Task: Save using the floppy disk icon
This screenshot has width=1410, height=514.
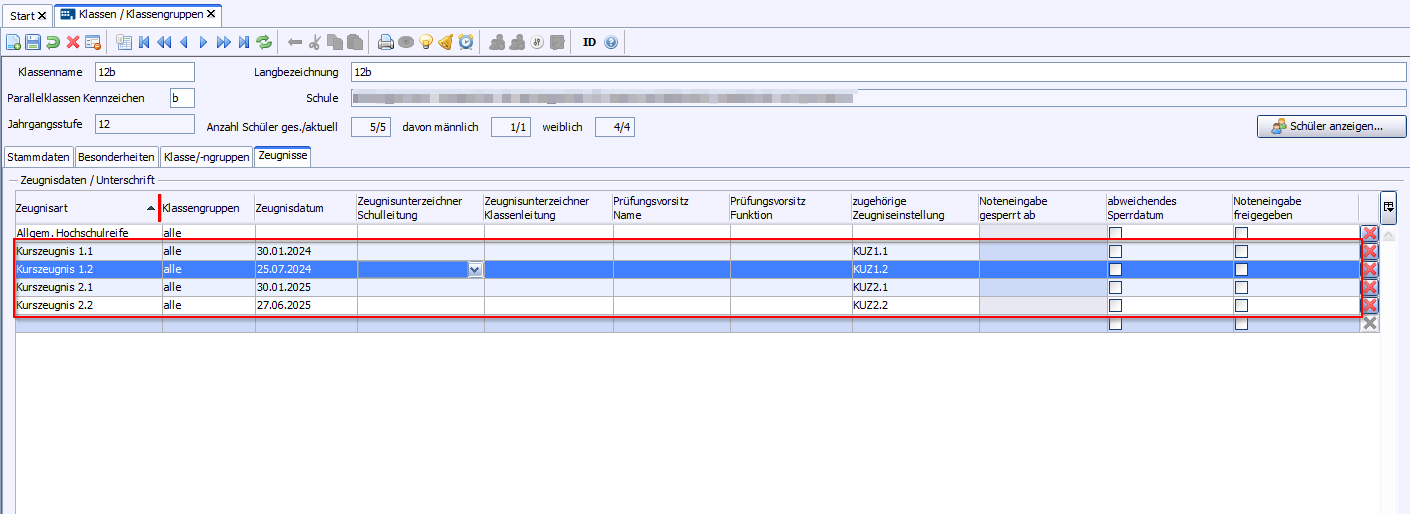Action: coord(32,42)
